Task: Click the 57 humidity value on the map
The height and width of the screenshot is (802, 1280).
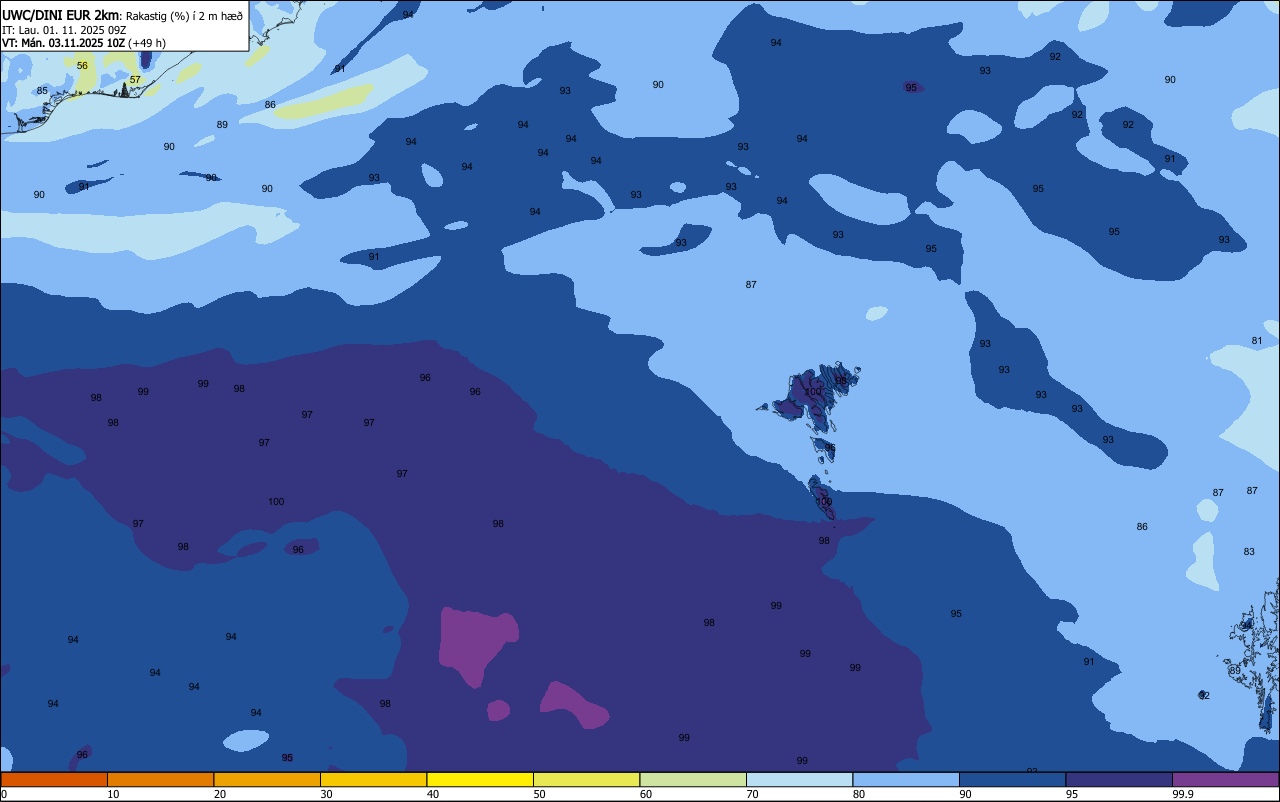Action: point(135,80)
